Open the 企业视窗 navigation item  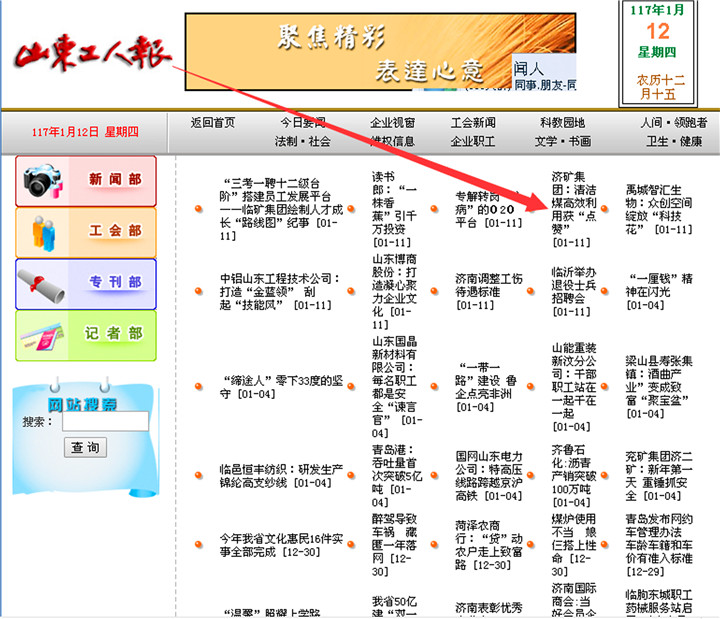tap(392, 122)
